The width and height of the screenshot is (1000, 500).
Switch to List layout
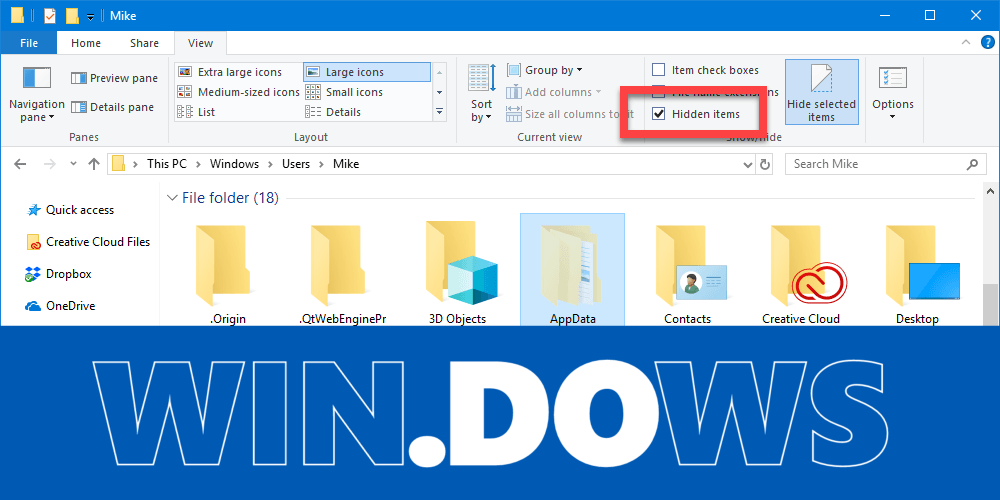(196, 112)
